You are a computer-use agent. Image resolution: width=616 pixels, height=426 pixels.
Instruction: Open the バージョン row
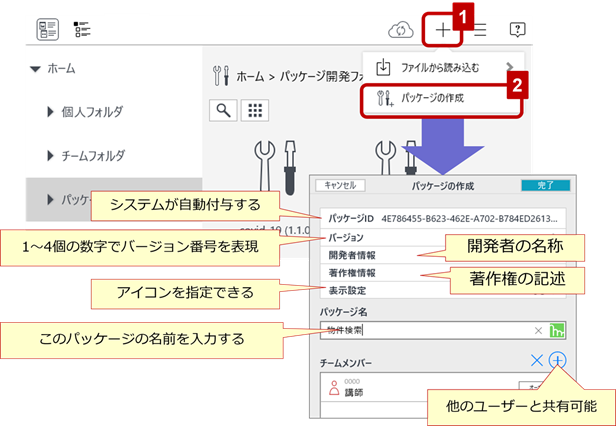click(x=443, y=237)
